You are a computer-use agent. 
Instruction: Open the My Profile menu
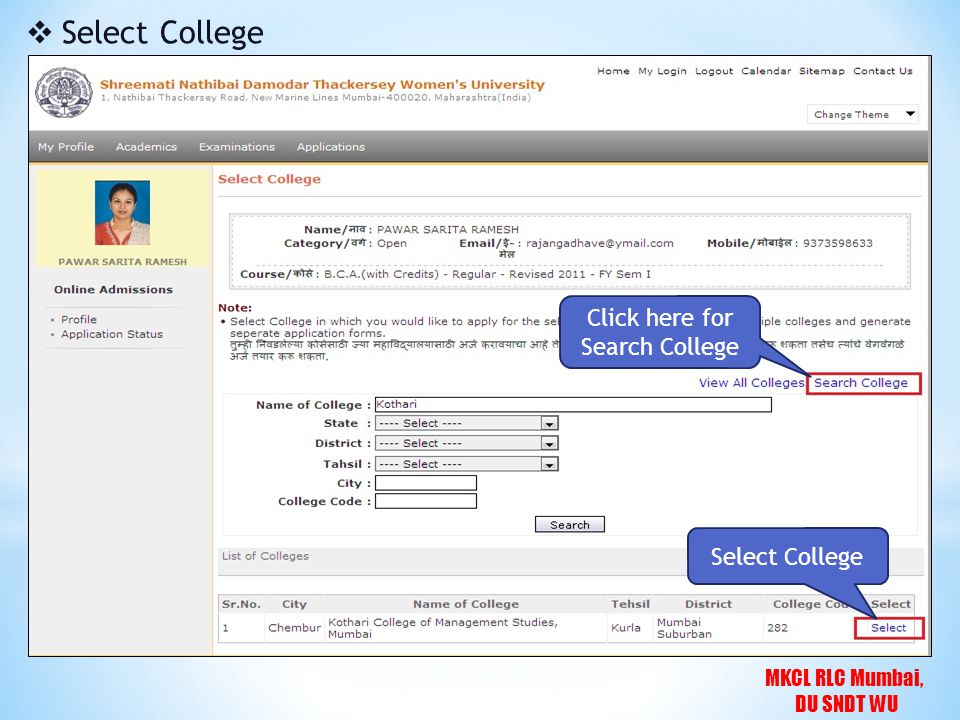pyautogui.click(x=66, y=147)
